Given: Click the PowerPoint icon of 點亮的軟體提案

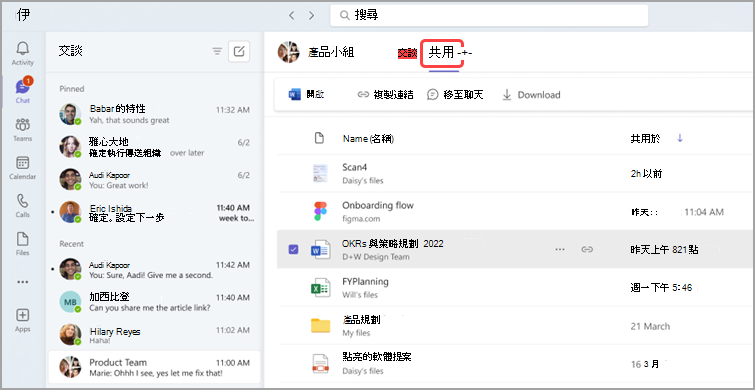Looking at the screenshot, I should (320, 364).
